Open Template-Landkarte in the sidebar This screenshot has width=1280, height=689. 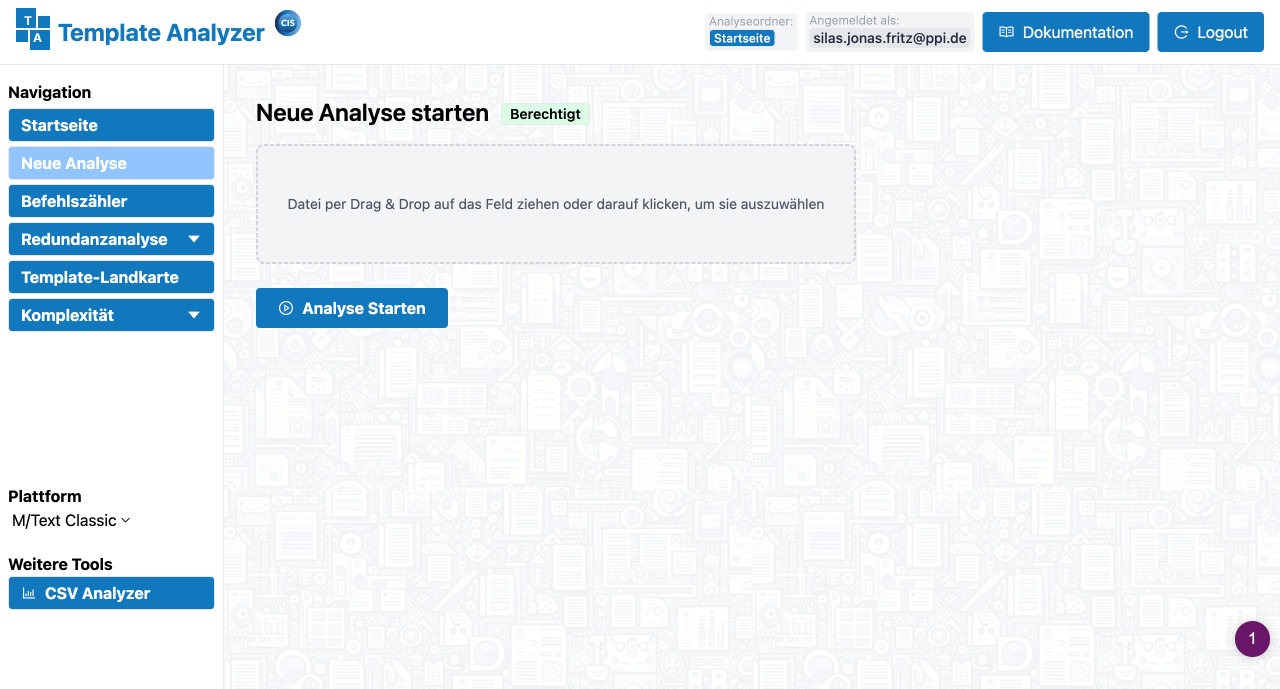click(111, 277)
